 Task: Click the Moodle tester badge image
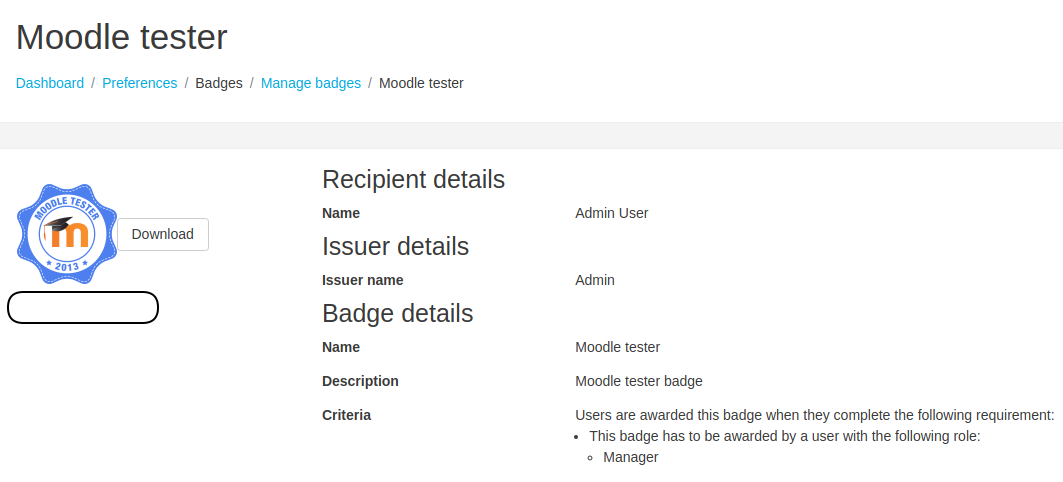point(67,234)
